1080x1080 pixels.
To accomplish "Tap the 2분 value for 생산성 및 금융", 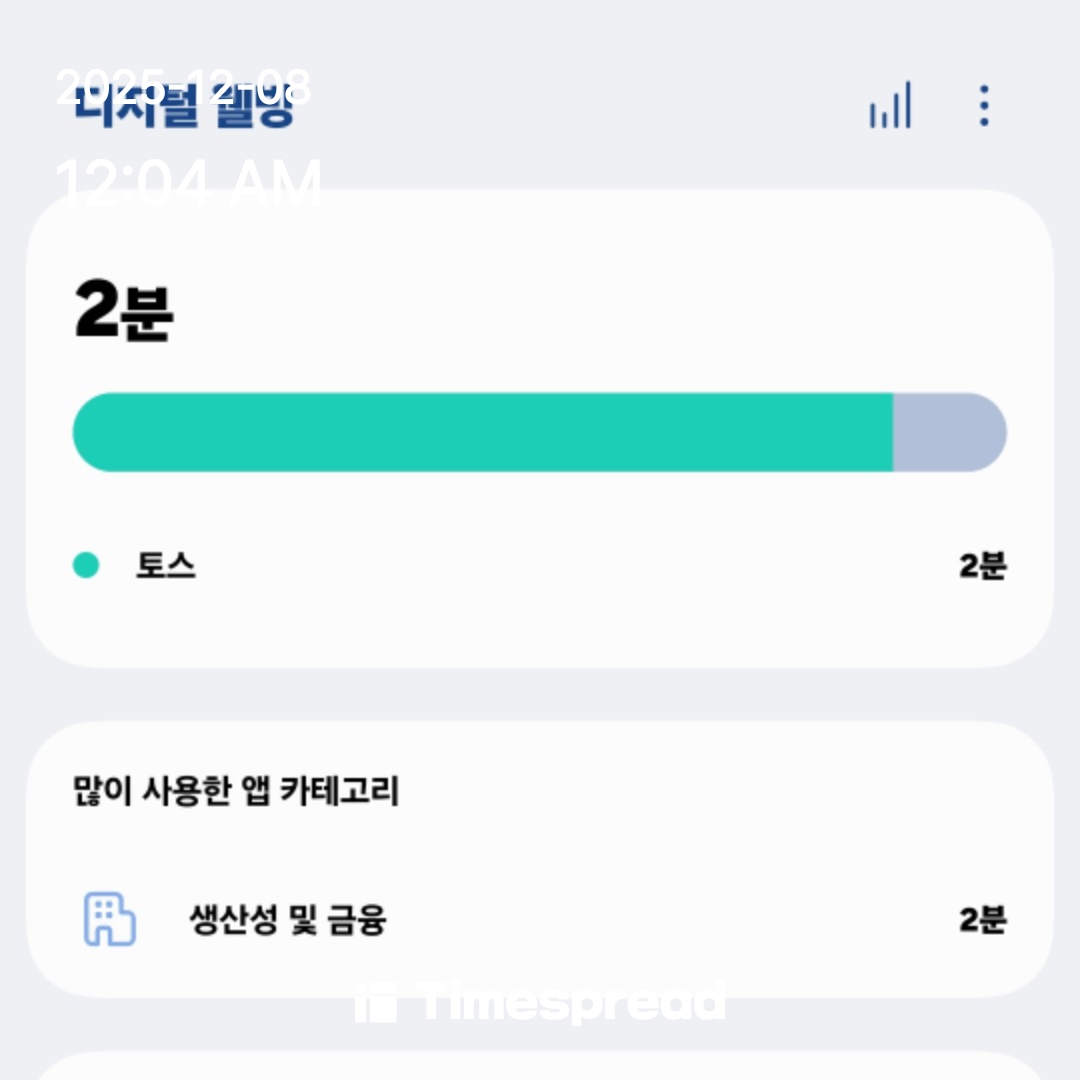I will coord(982,920).
